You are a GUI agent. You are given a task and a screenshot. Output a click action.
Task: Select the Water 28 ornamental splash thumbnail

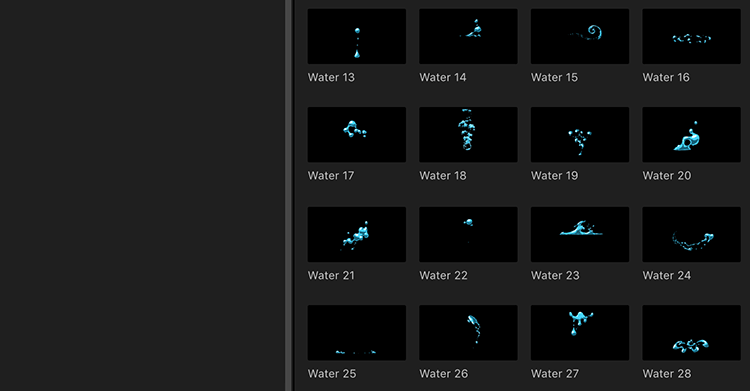coord(692,333)
